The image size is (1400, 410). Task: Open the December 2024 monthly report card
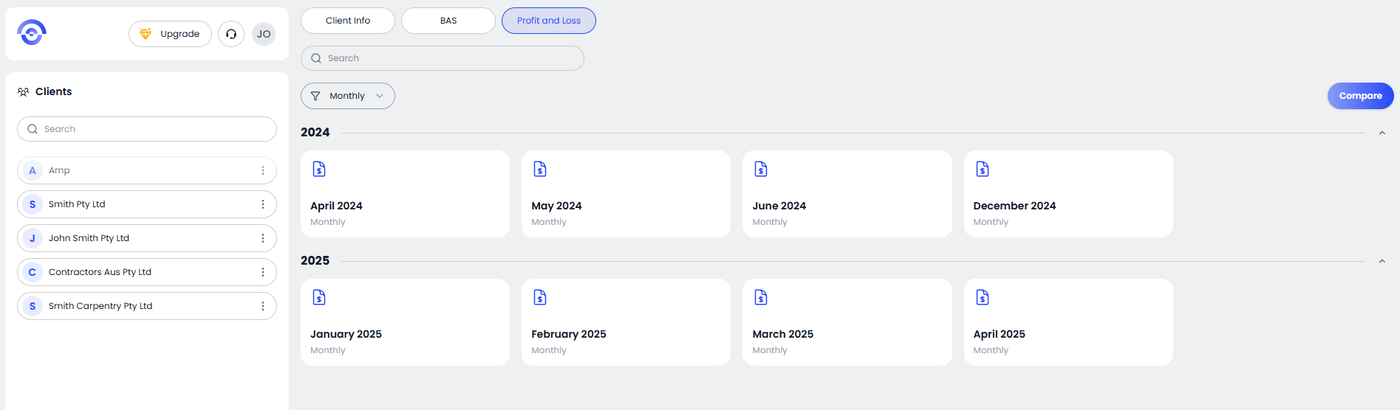1068,194
